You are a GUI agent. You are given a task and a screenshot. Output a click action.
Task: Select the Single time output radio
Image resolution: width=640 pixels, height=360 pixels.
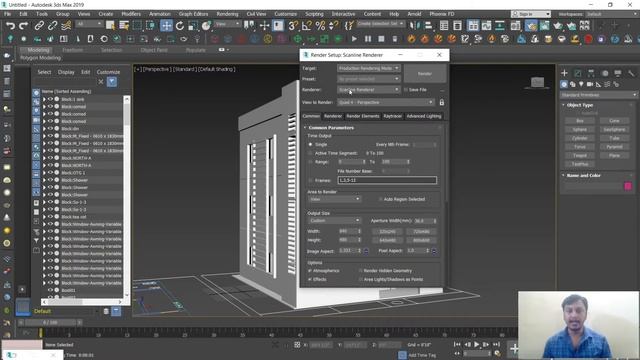[310, 144]
